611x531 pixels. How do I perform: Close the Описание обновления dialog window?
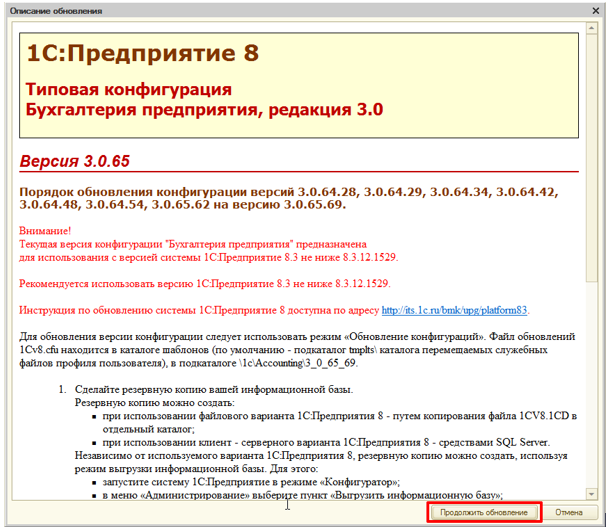596,10
